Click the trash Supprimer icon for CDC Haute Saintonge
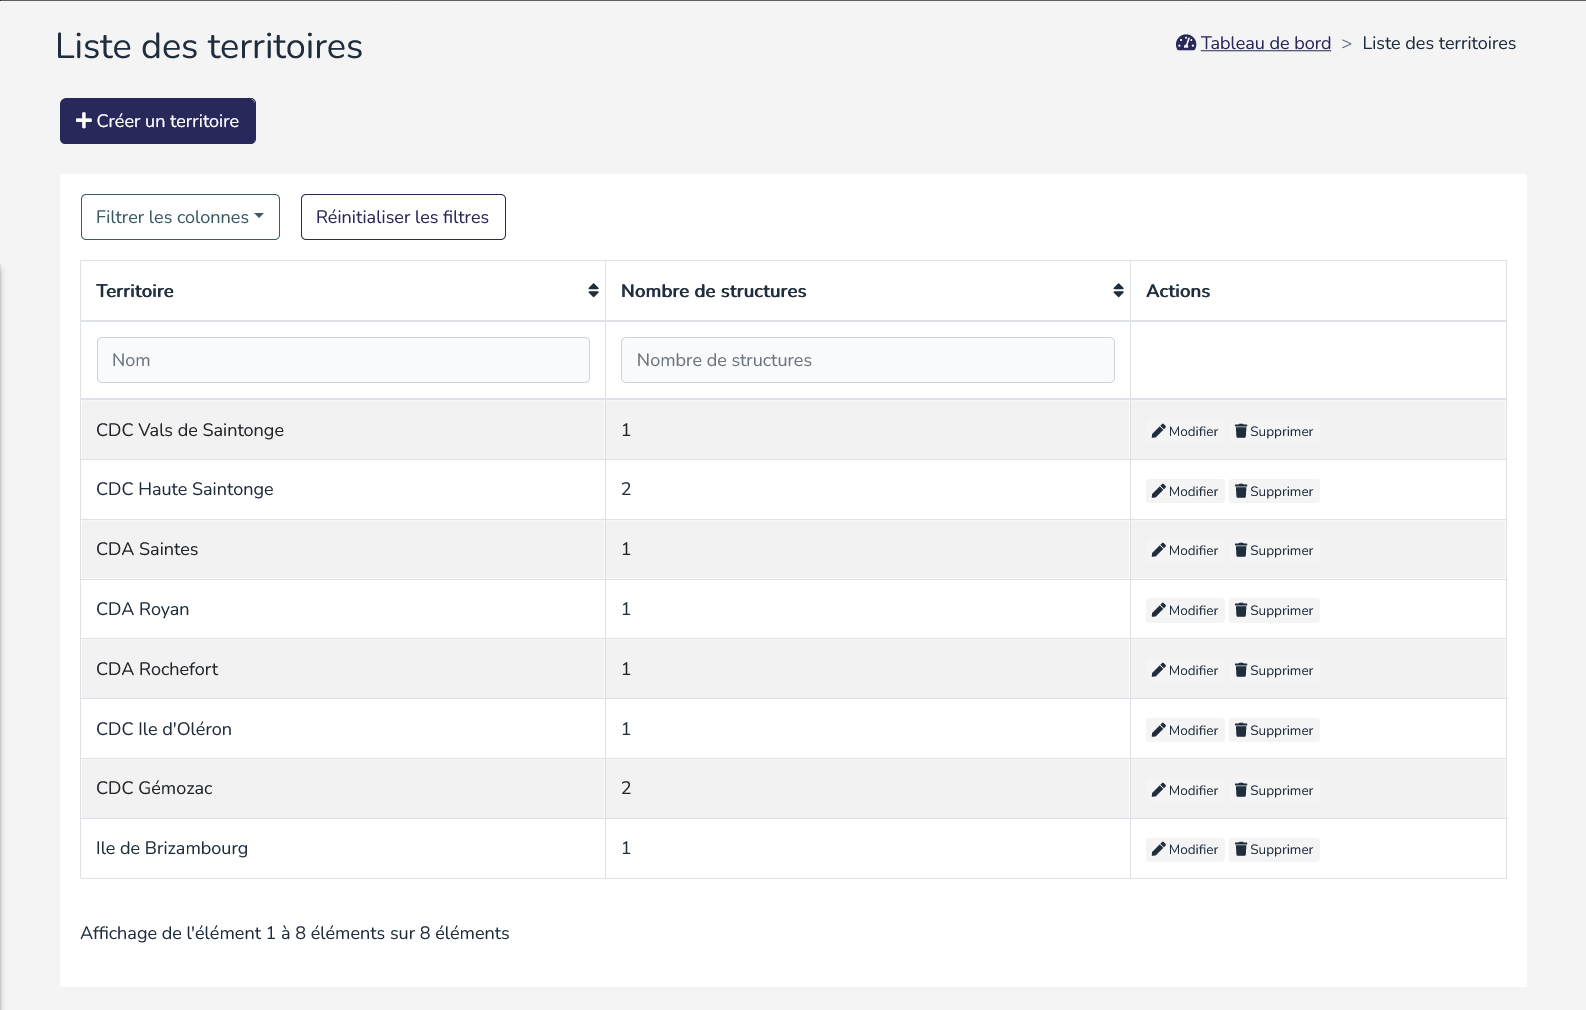The image size is (1586, 1010). click(x=1241, y=491)
